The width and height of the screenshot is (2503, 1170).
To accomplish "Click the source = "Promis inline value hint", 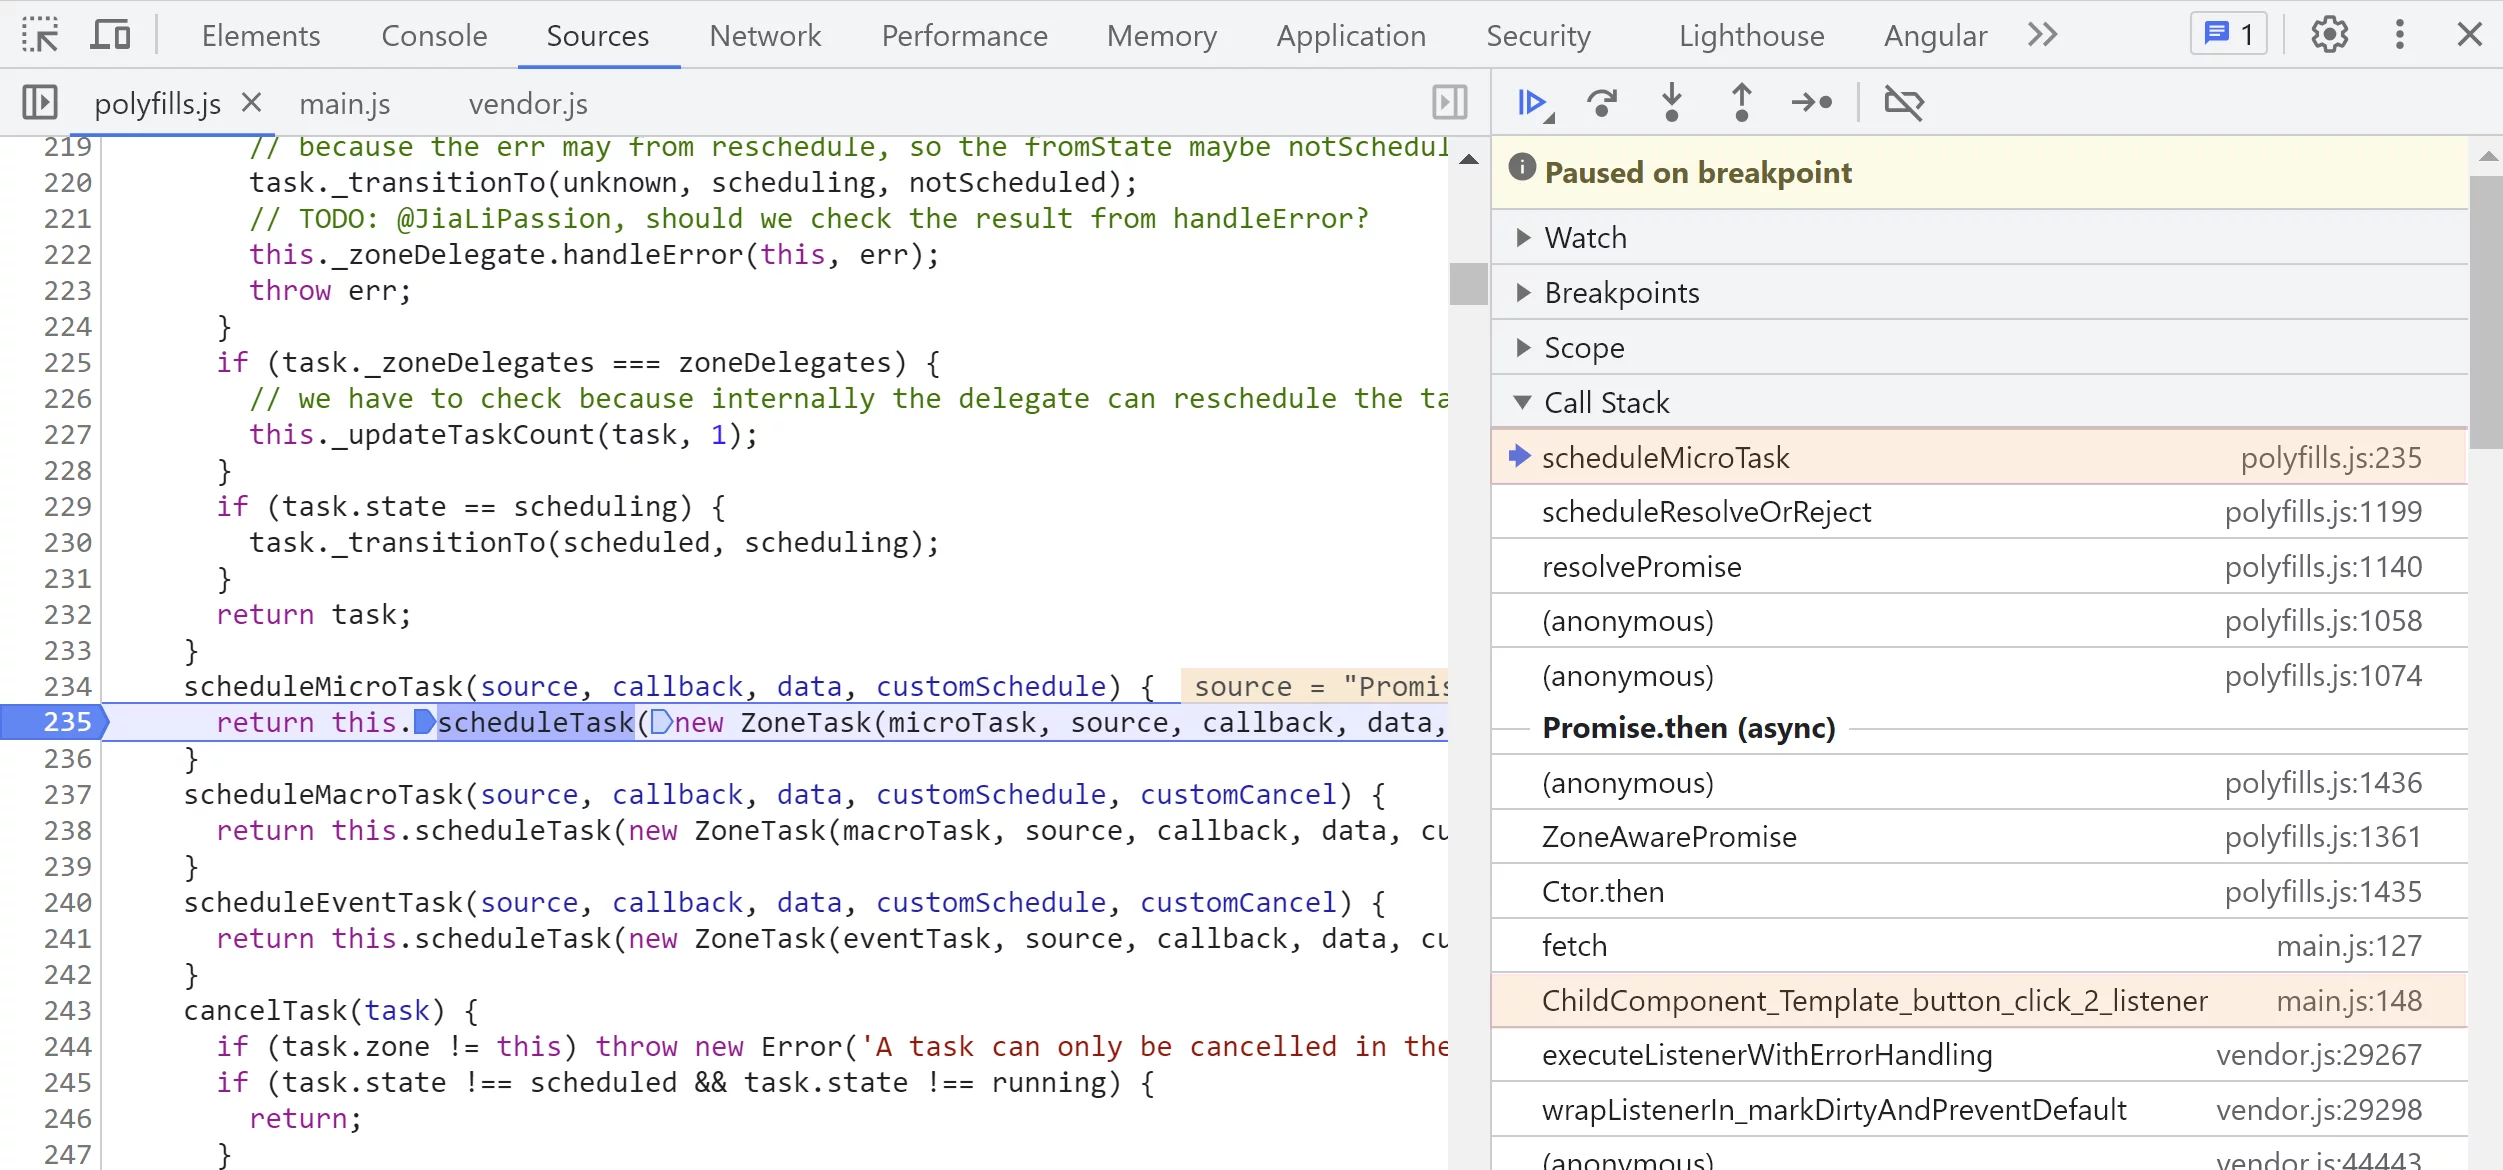I will tap(1315, 686).
